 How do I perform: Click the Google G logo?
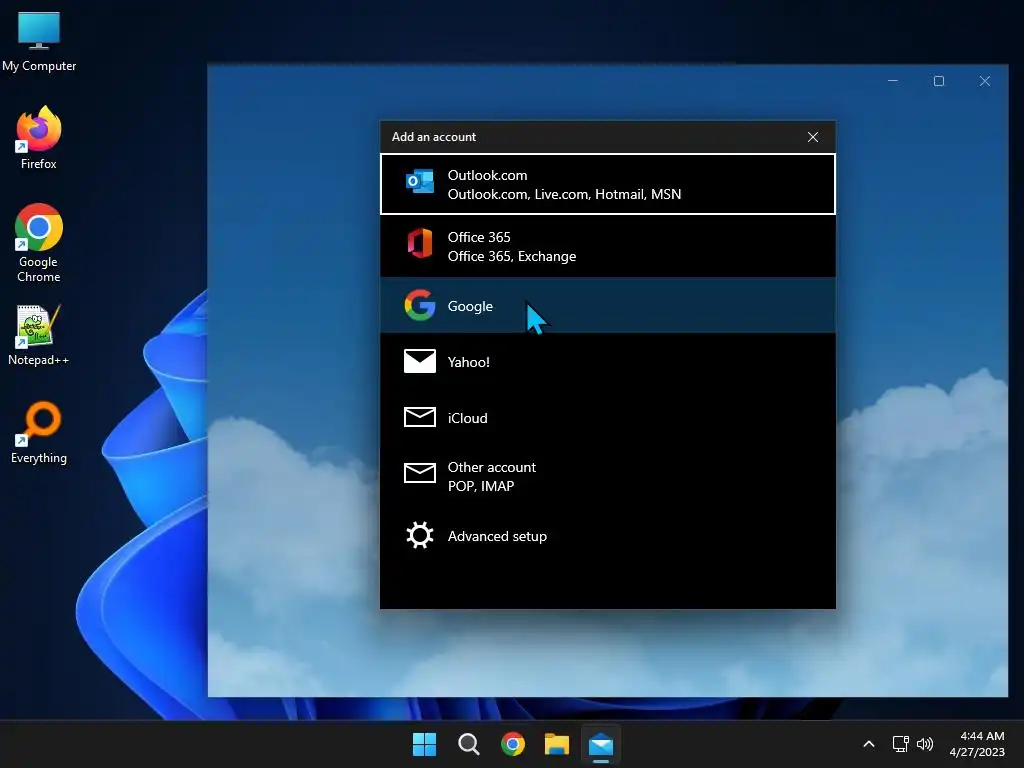pyautogui.click(x=419, y=305)
